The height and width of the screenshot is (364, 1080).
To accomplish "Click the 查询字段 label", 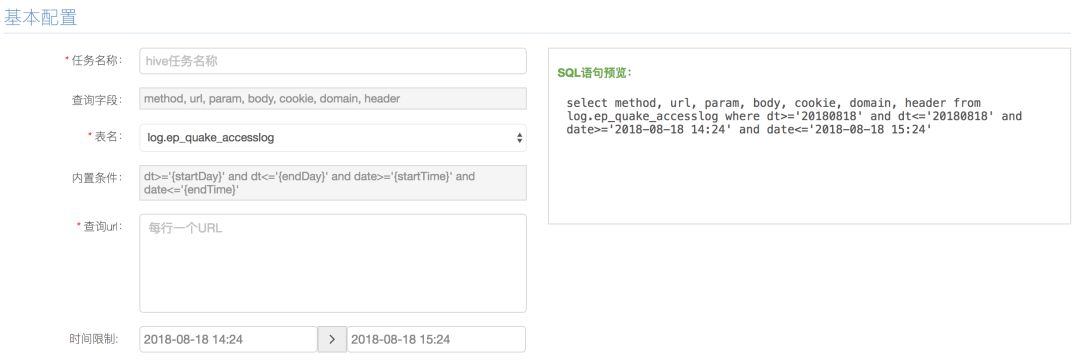I will point(97,100).
